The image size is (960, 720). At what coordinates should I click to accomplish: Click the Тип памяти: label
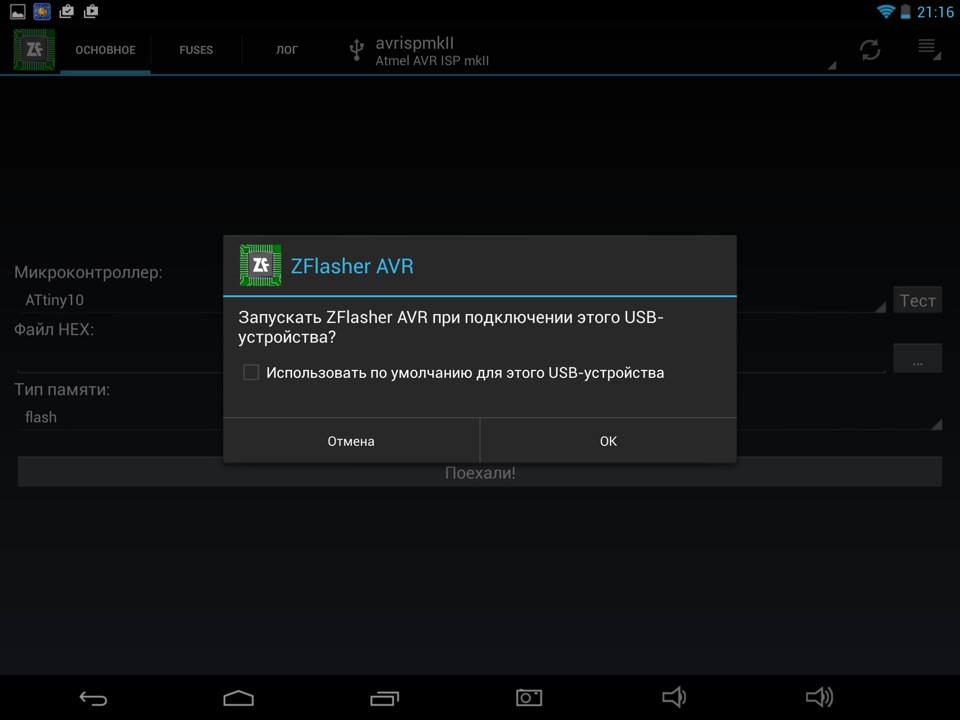click(62, 389)
